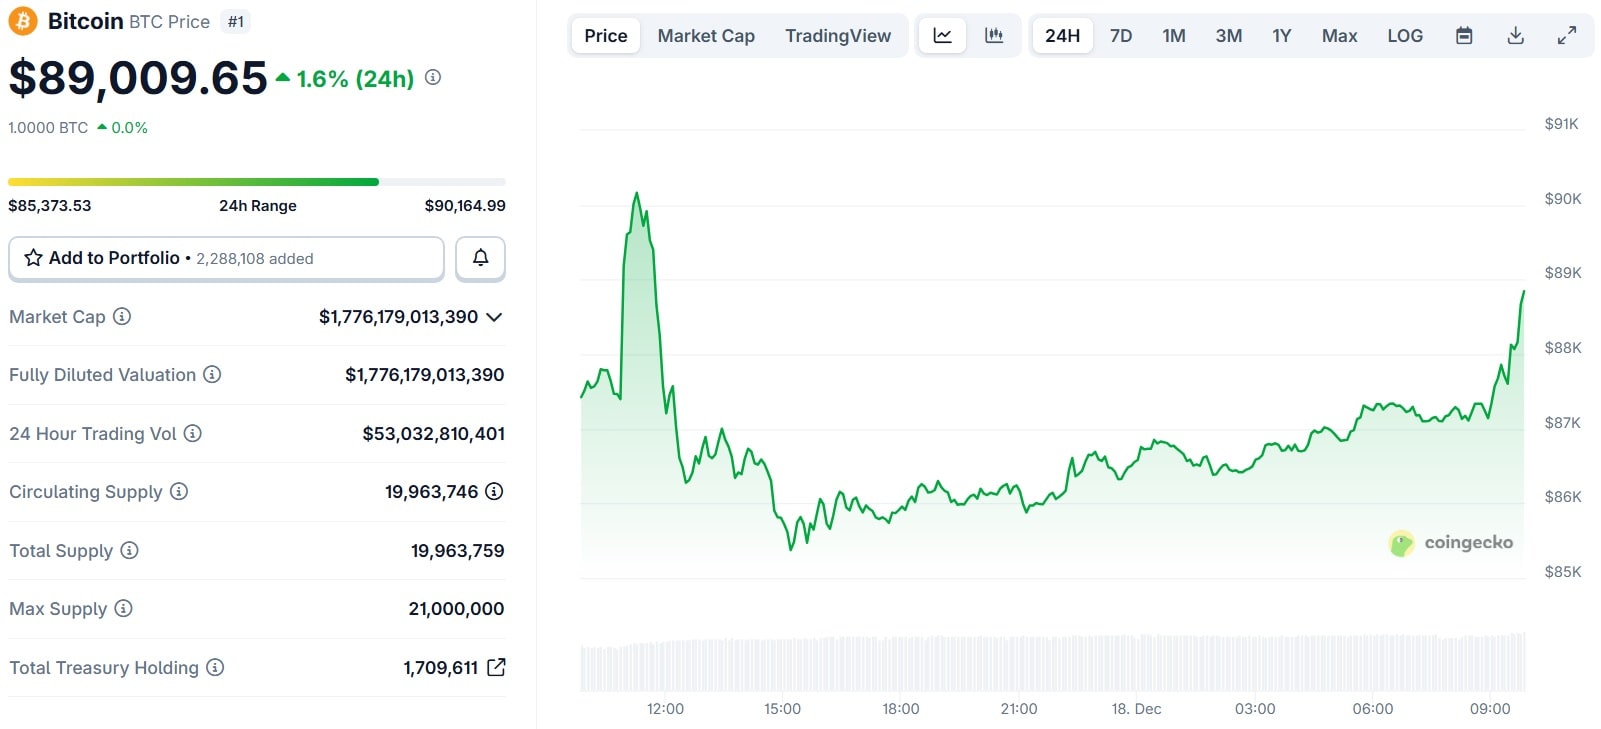Open Total Treasury Holding external link icon
This screenshot has width=1601, height=729.
496,667
